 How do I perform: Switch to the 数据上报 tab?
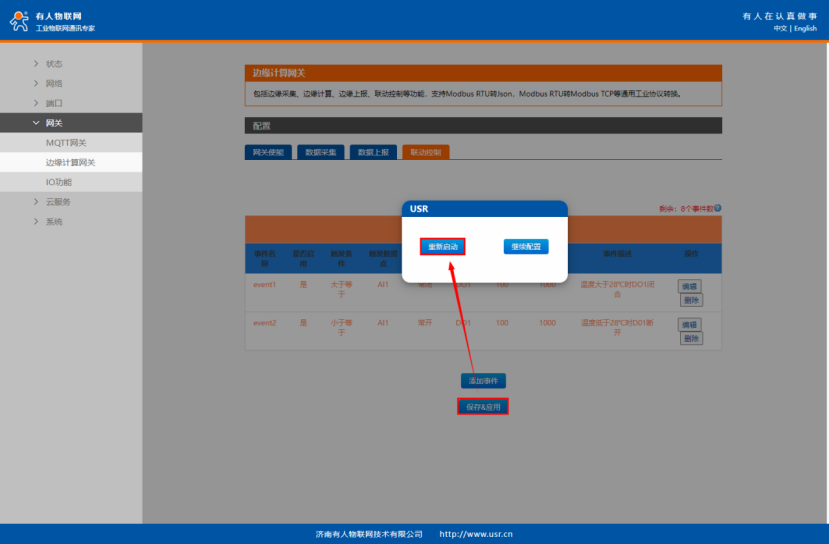[373, 152]
